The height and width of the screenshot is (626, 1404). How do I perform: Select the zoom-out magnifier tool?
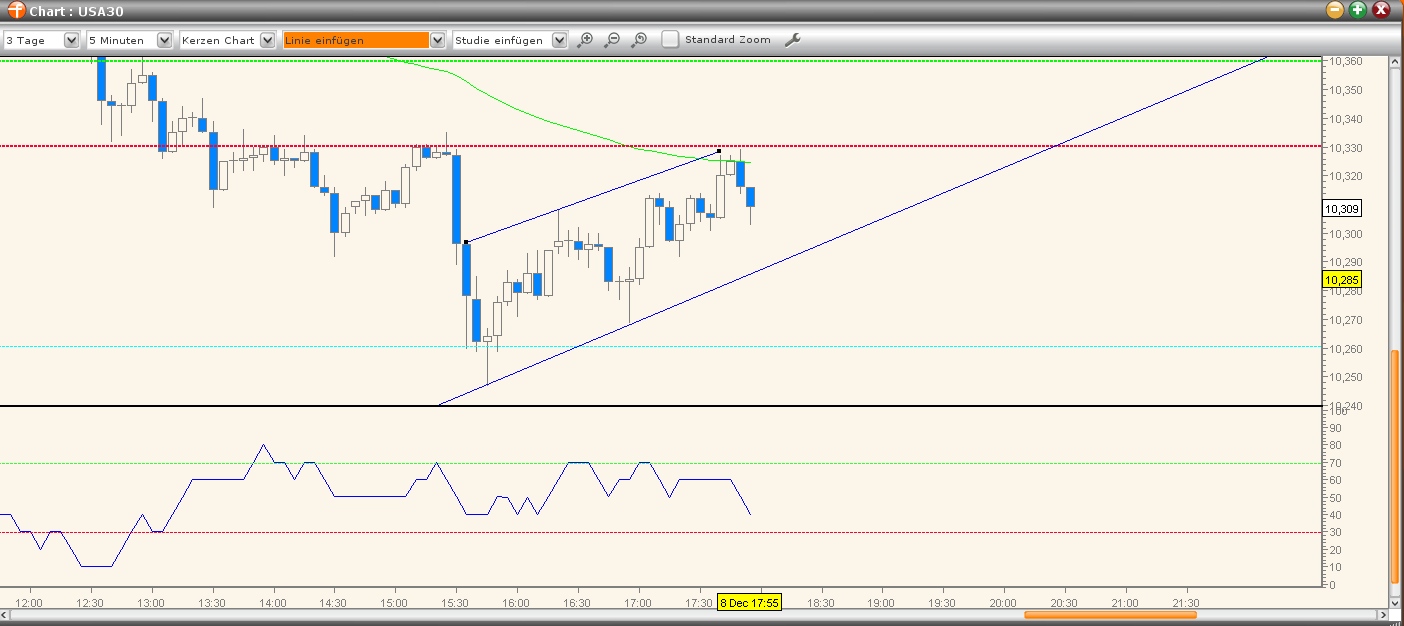[612, 39]
